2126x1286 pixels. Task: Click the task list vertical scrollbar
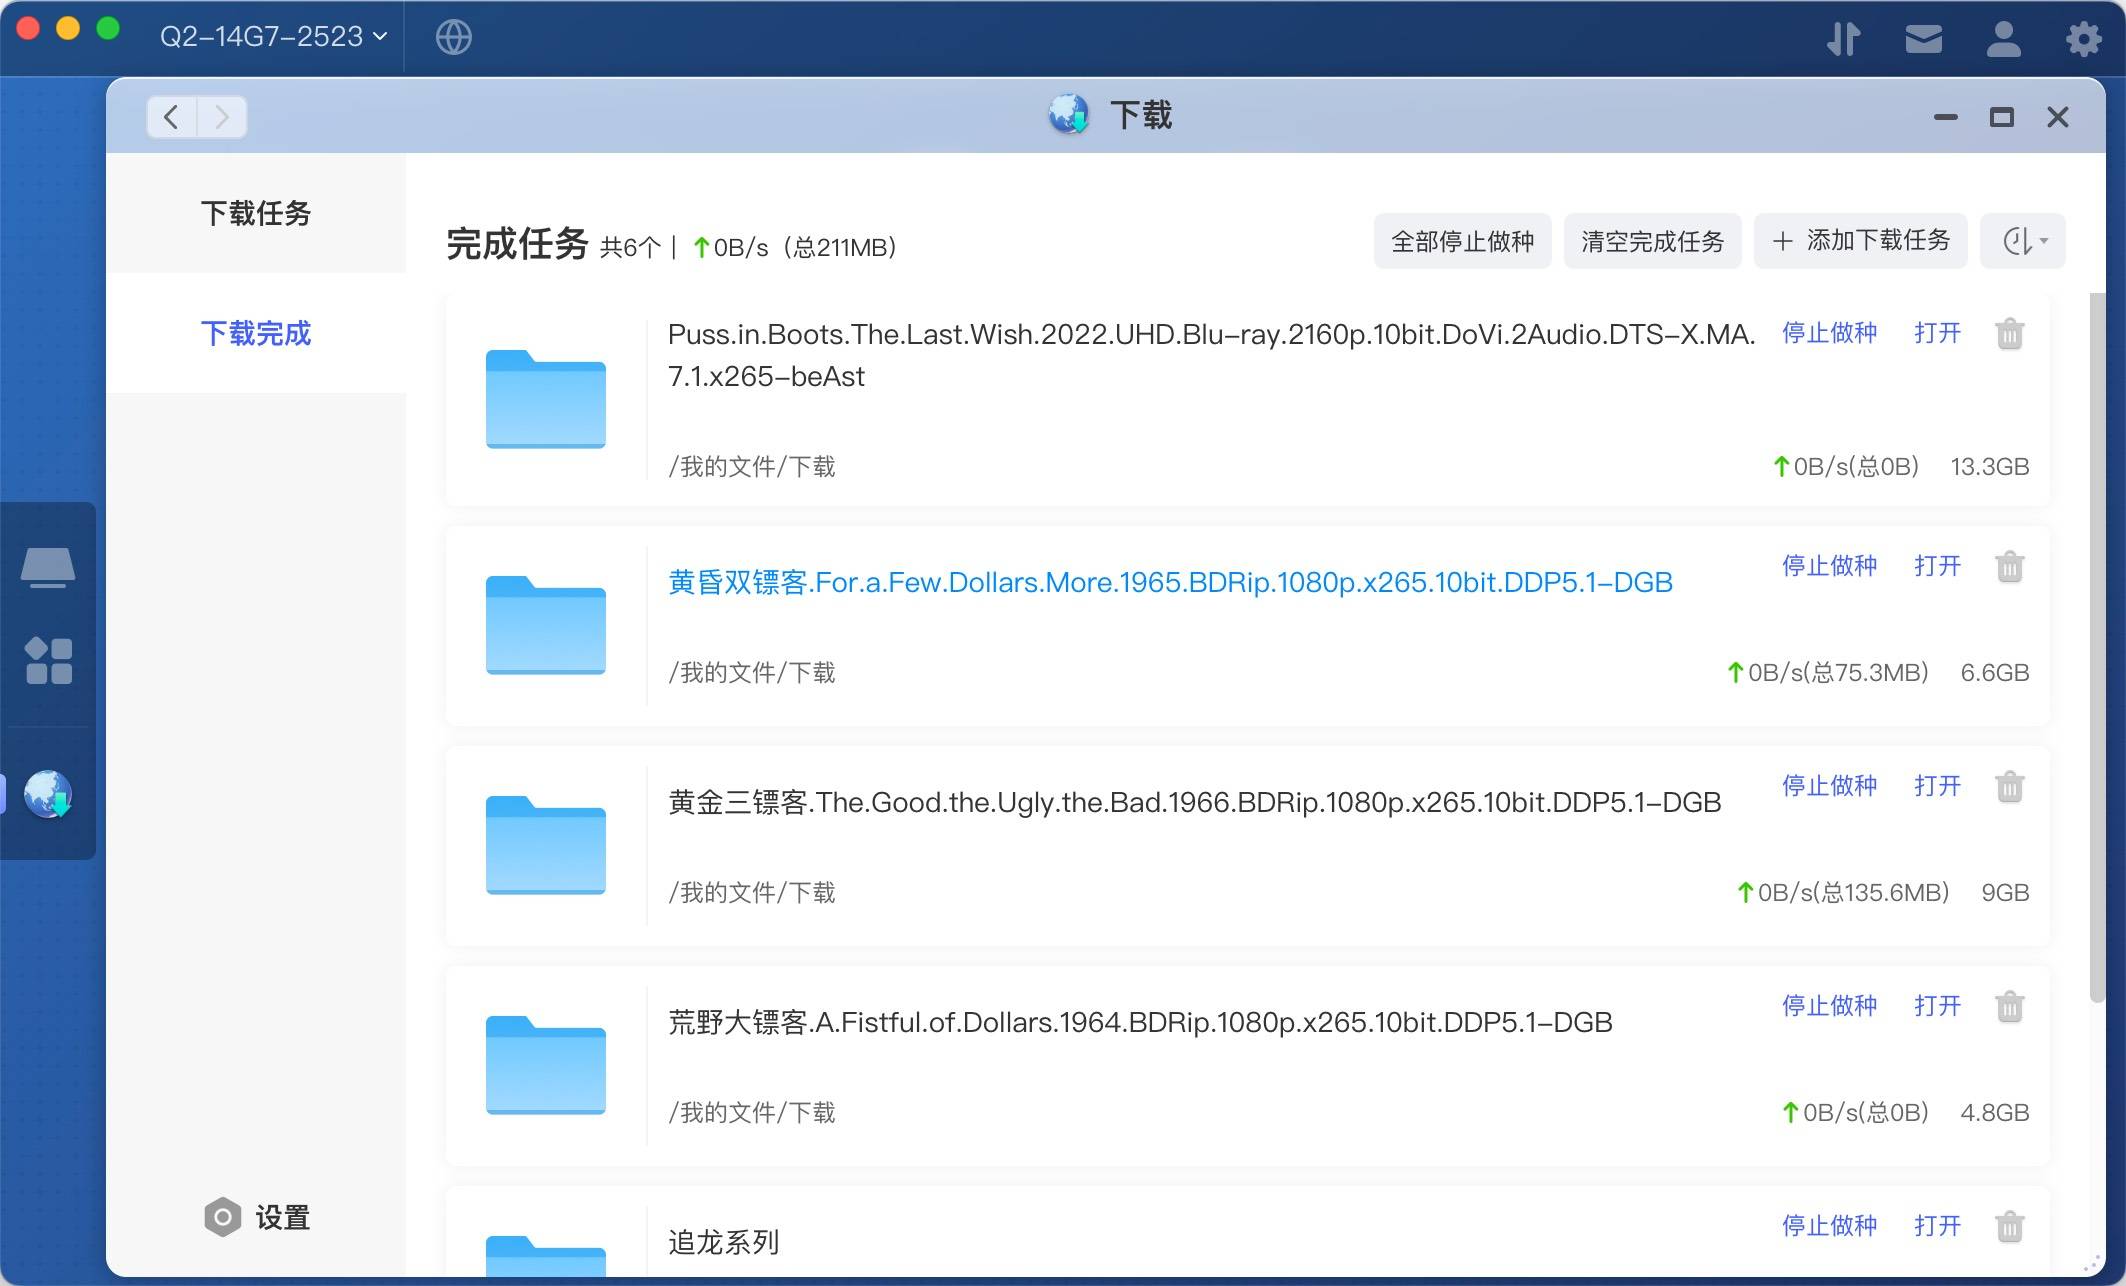[x=2097, y=647]
